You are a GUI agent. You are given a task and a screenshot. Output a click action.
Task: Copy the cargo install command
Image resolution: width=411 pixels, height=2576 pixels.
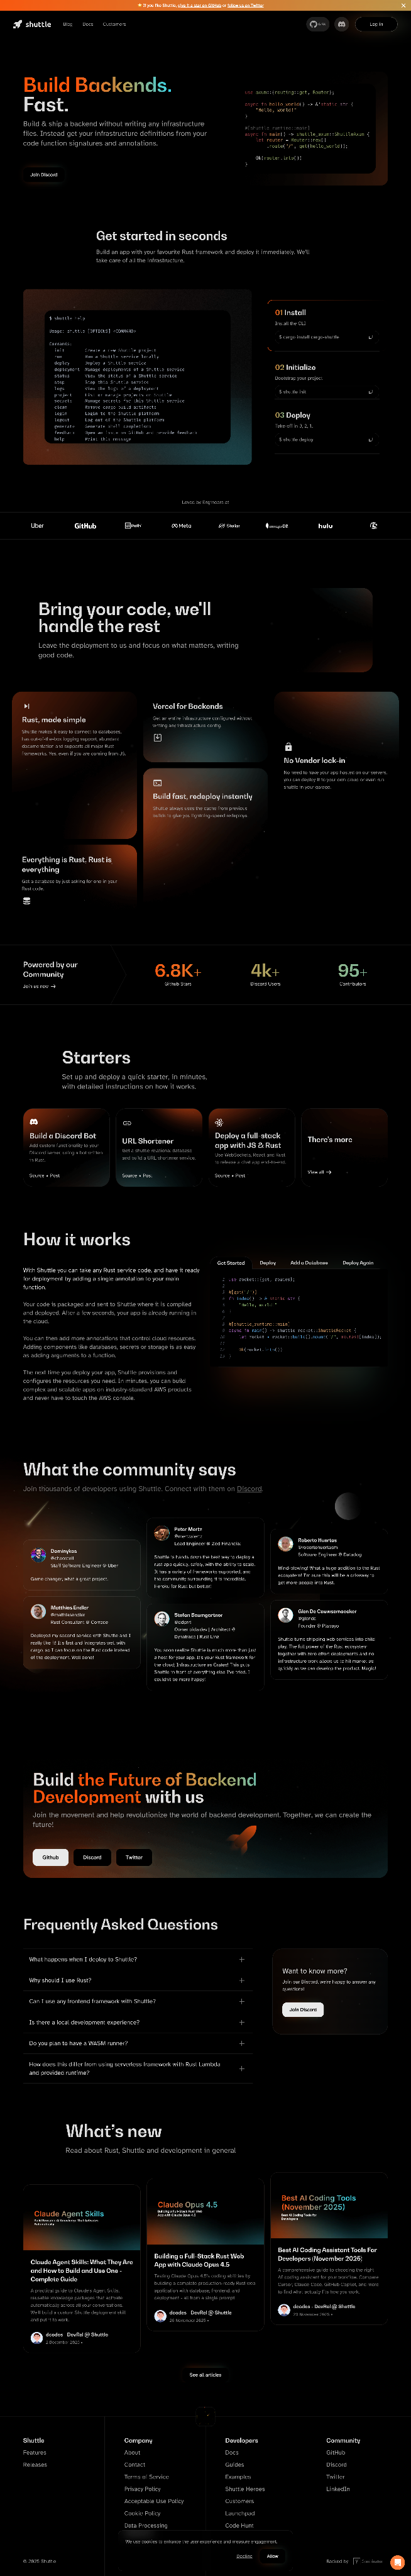click(x=370, y=338)
